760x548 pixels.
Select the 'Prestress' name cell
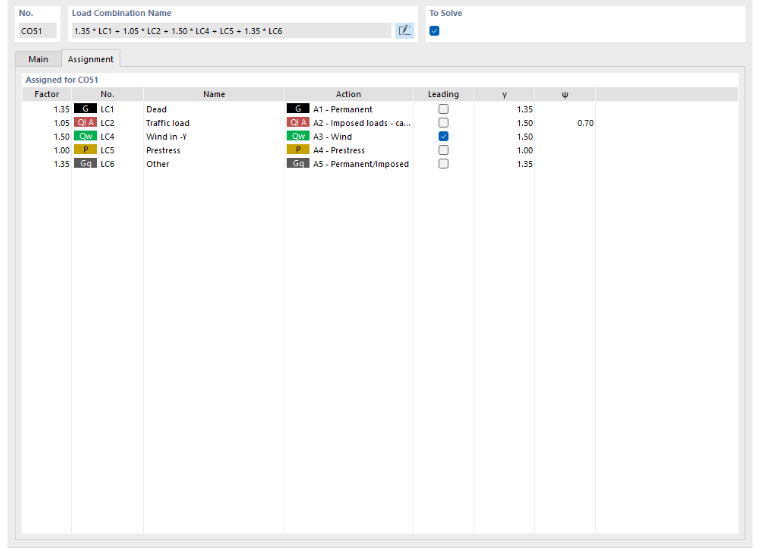pos(214,150)
